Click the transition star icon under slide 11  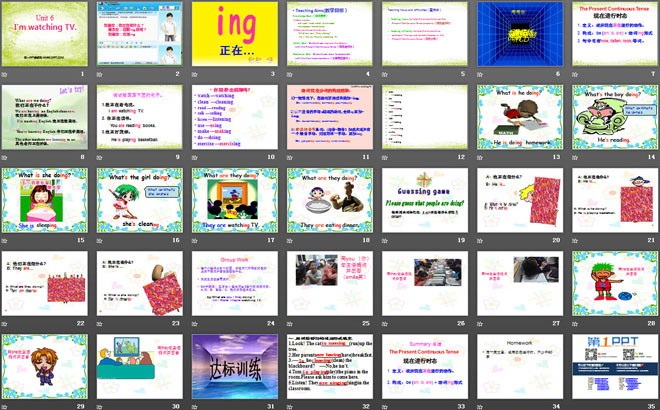[x=290, y=157]
